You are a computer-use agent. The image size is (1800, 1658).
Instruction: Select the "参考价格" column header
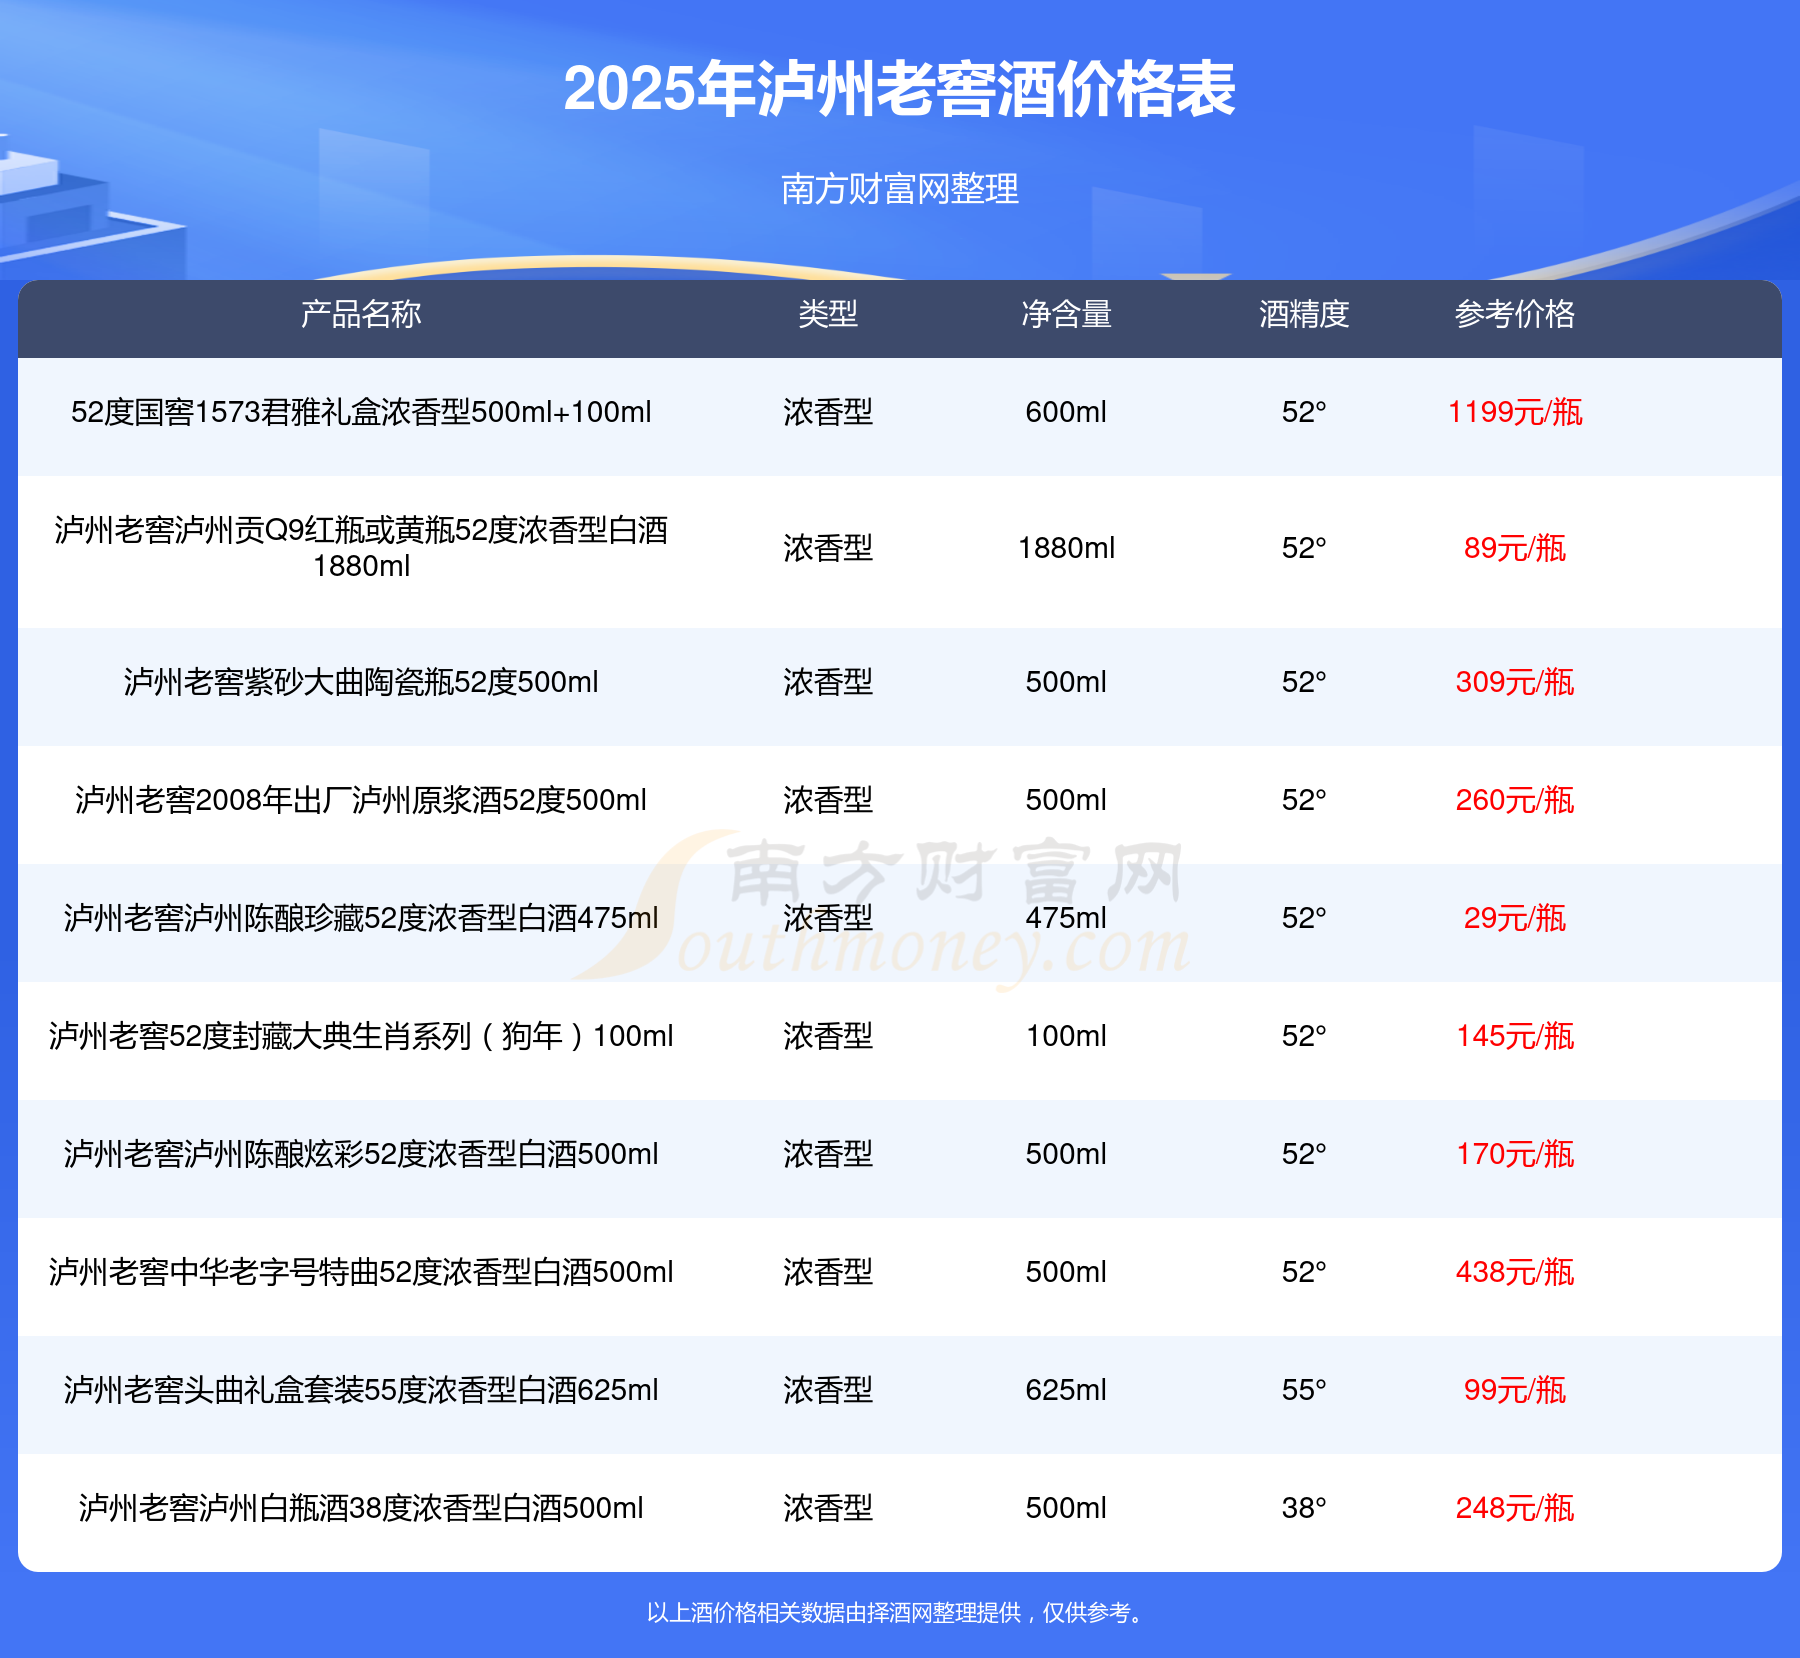click(x=1515, y=314)
